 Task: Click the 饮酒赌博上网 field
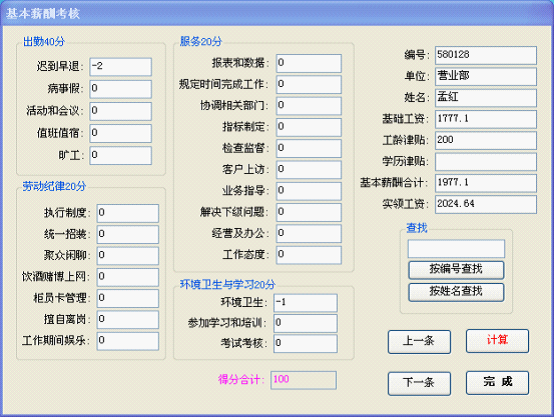click(128, 277)
